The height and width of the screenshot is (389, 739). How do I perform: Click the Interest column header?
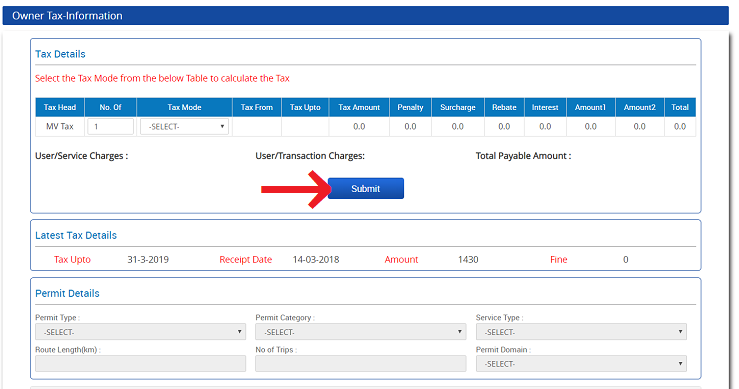pyautogui.click(x=545, y=108)
